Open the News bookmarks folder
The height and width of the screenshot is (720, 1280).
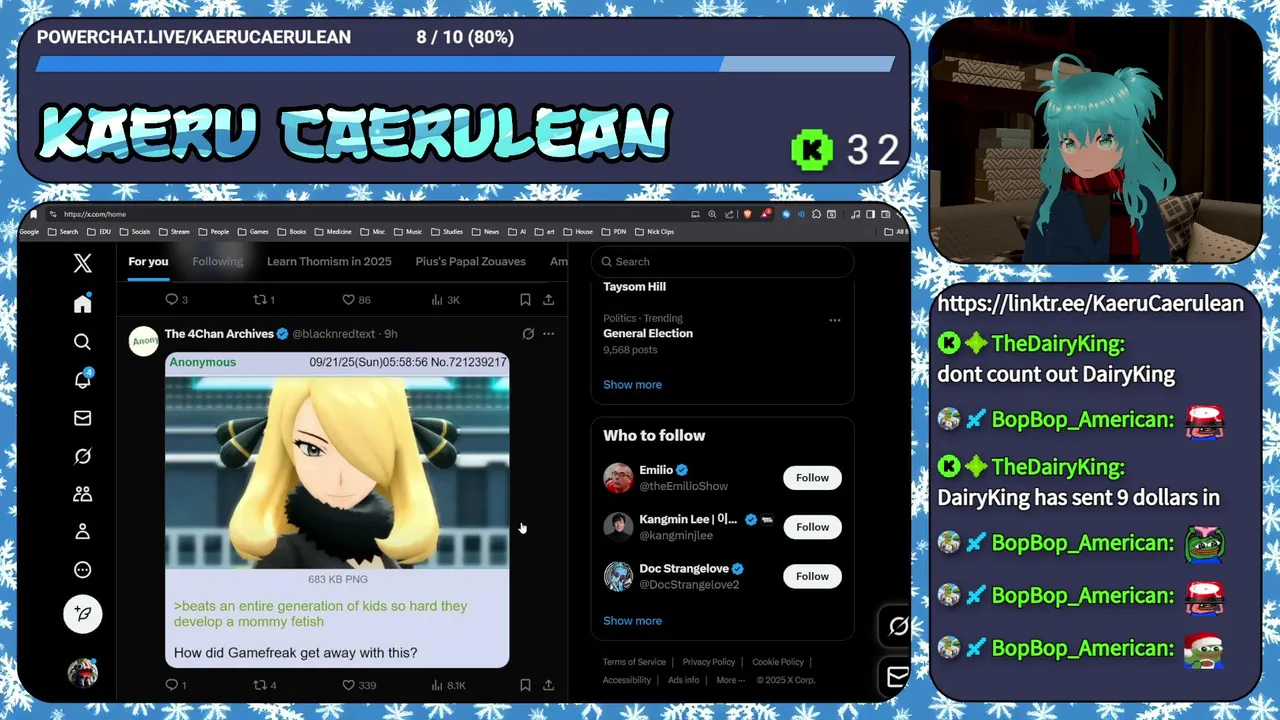(485, 232)
